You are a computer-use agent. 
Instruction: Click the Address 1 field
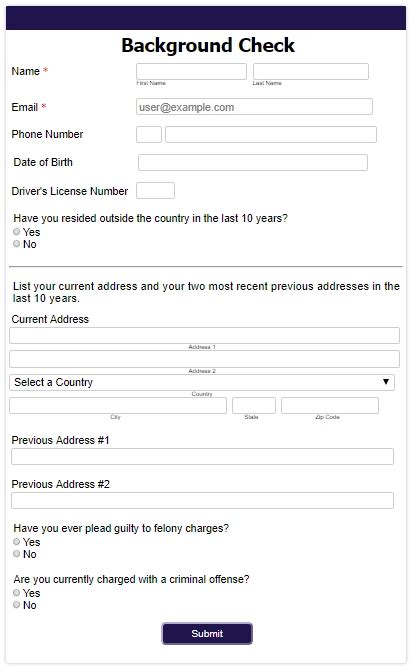click(205, 336)
